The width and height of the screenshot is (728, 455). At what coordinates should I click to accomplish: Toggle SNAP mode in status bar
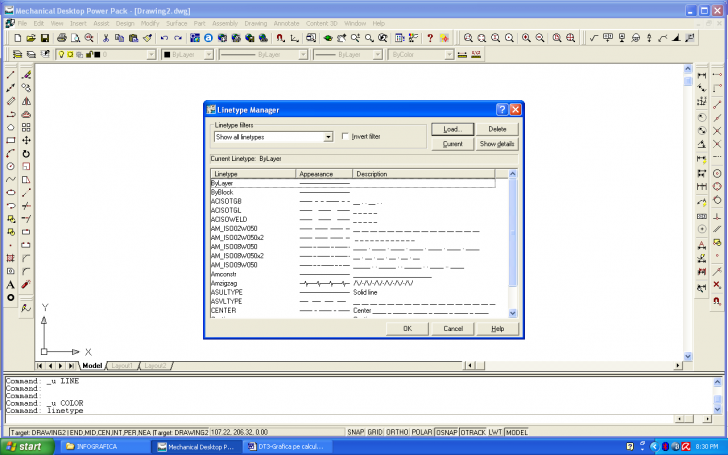(x=356, y=432)
